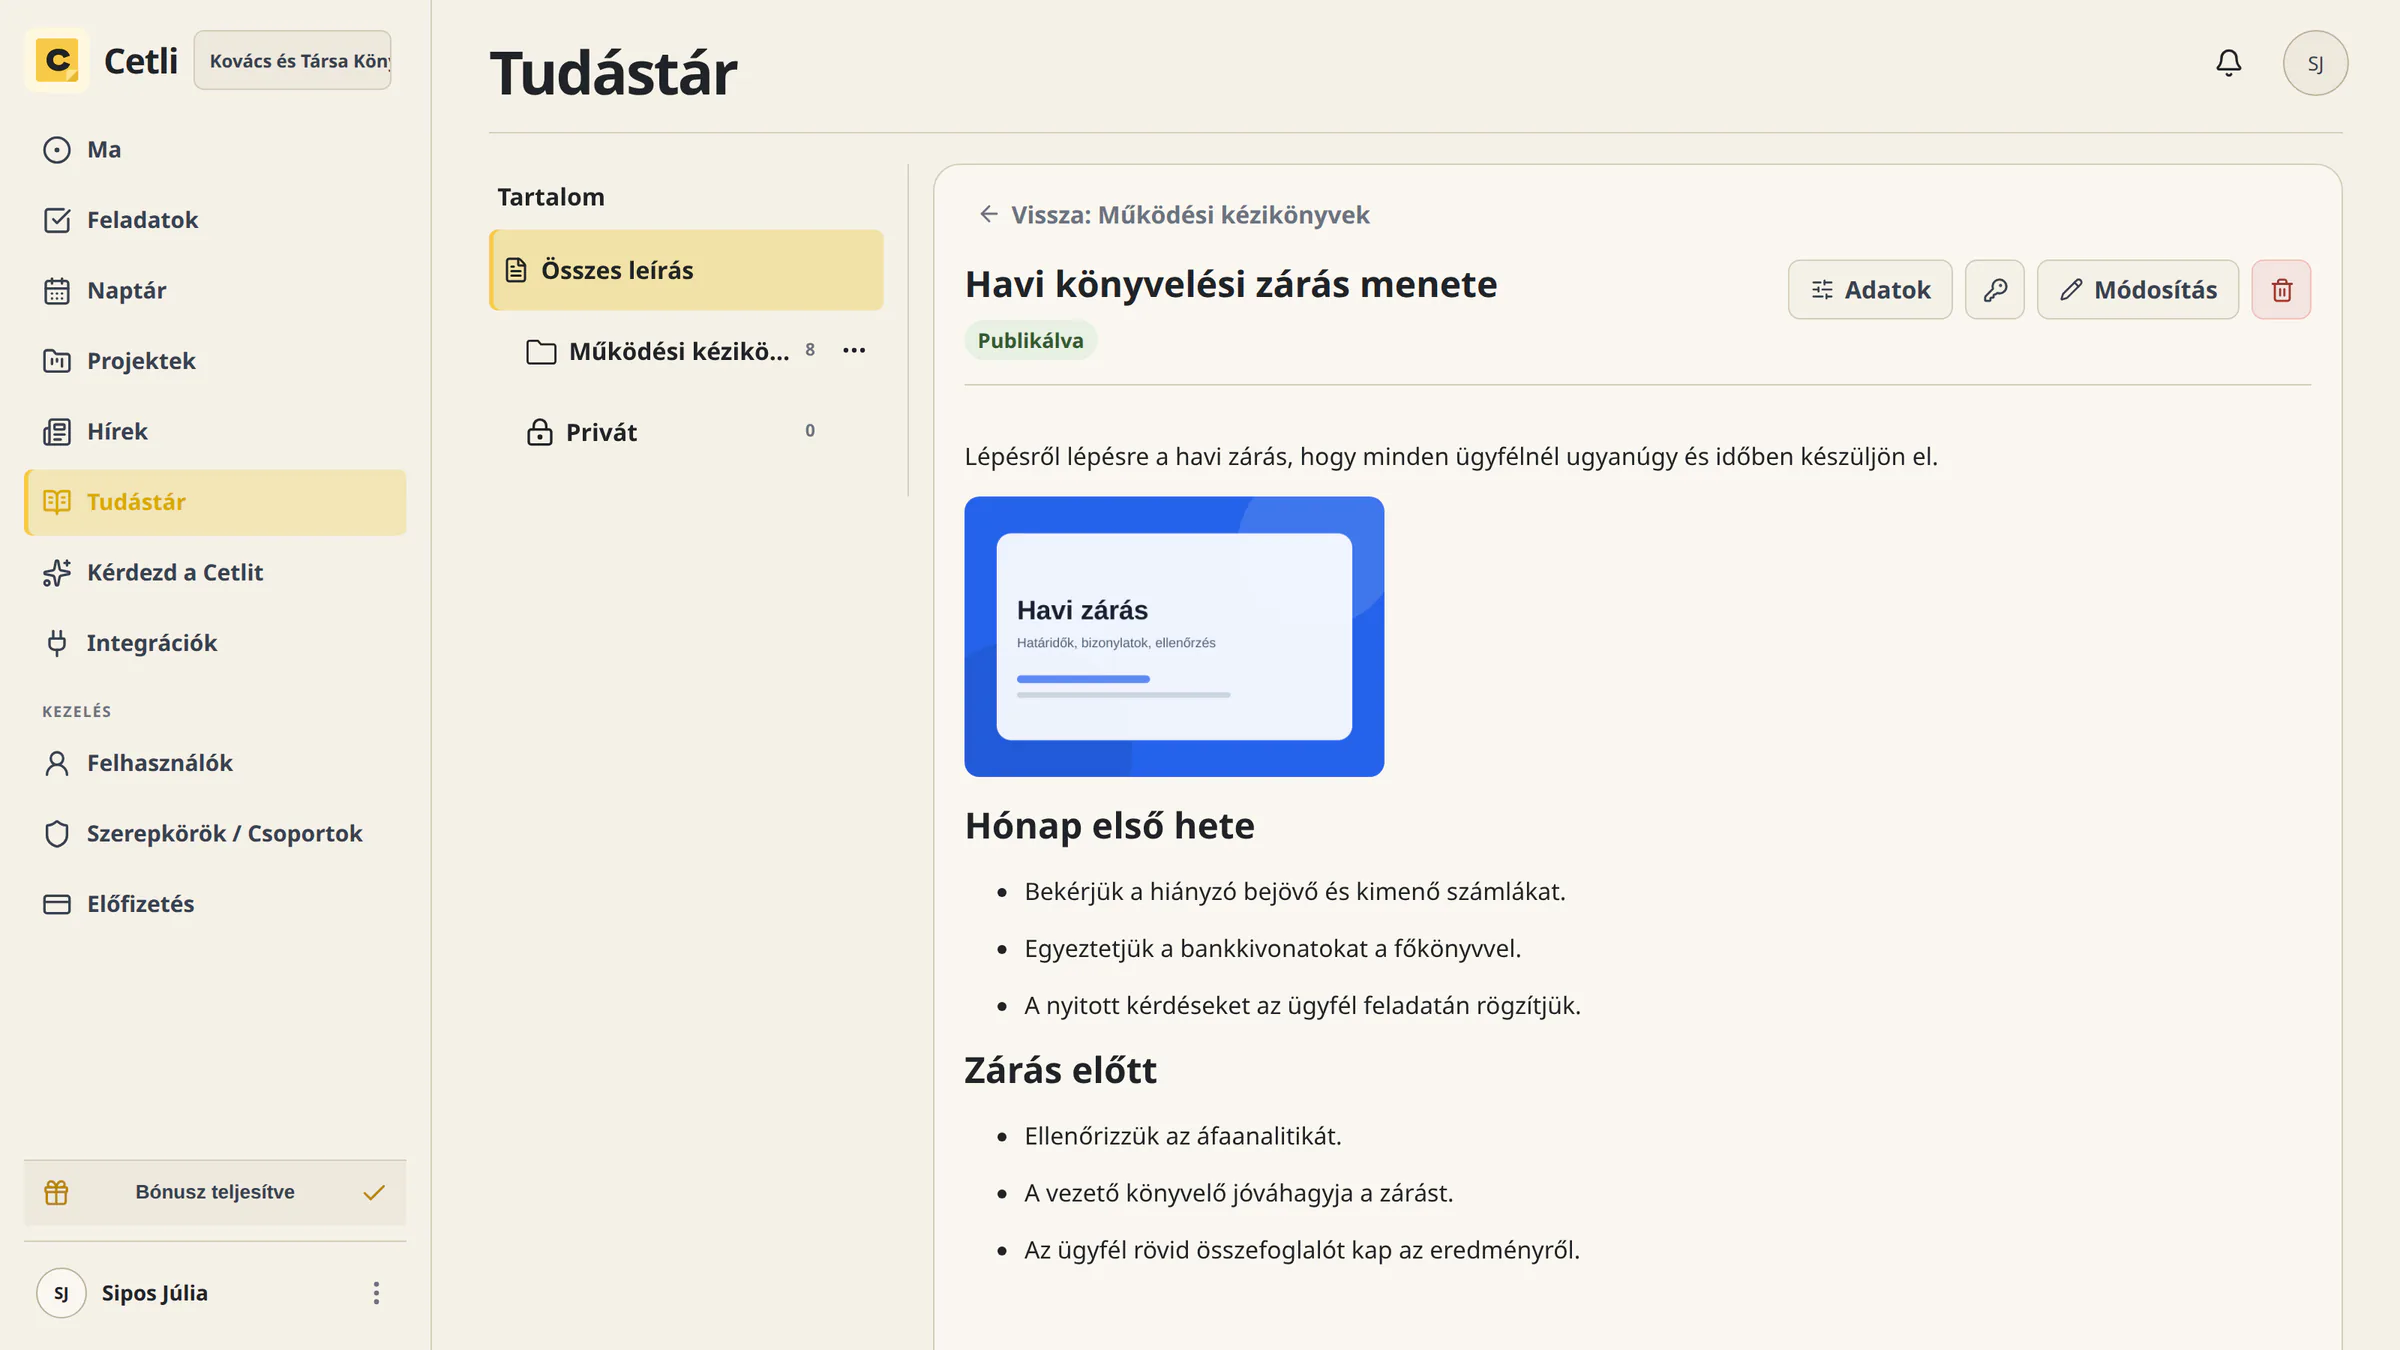
Task: Click the Bónusz teljesítve checkmark
Action: pos(374,1192)
